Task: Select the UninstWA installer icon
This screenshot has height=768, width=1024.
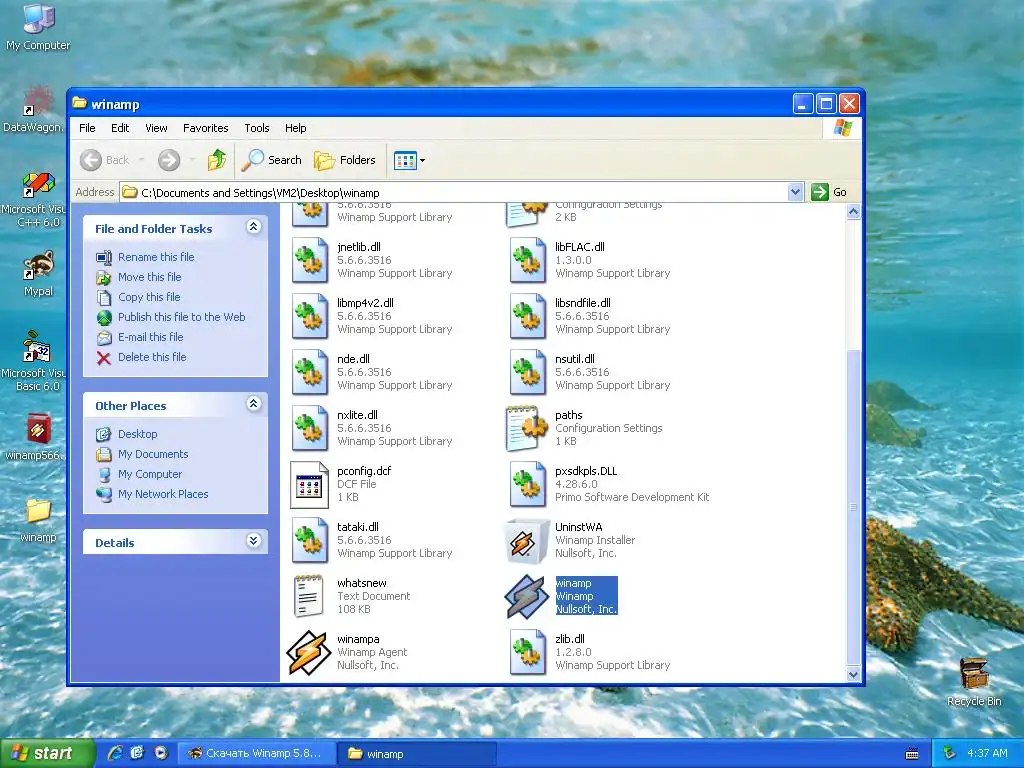Action: pyautogui.click(x=527, y=541)
